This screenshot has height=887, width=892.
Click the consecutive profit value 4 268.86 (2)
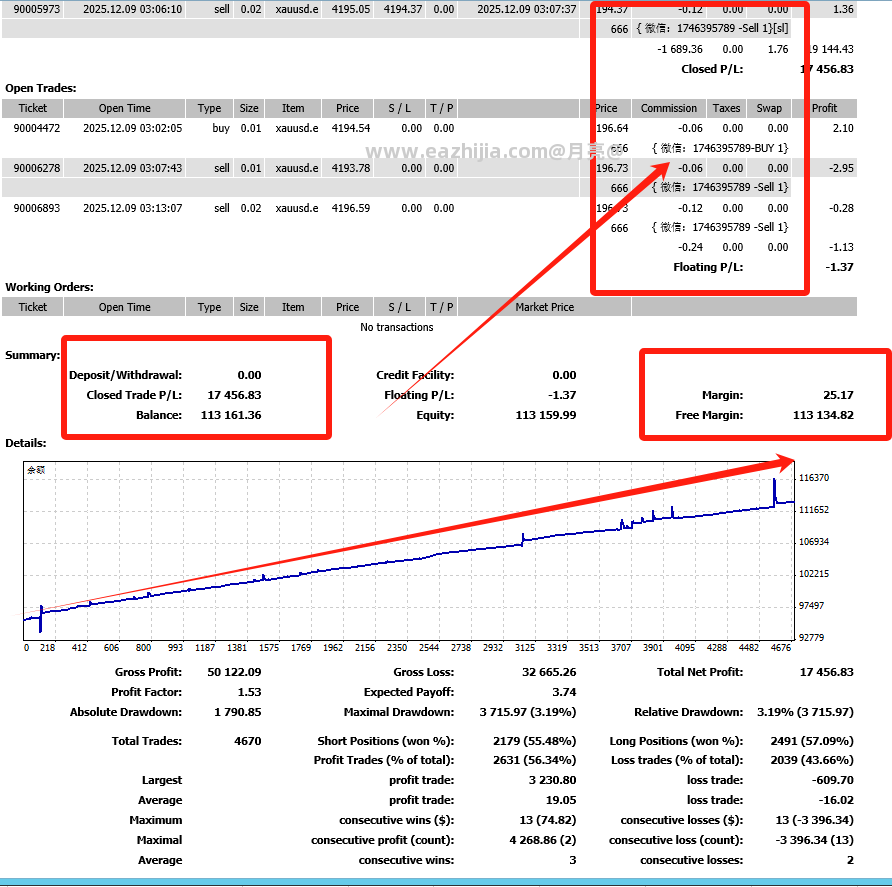543,840
